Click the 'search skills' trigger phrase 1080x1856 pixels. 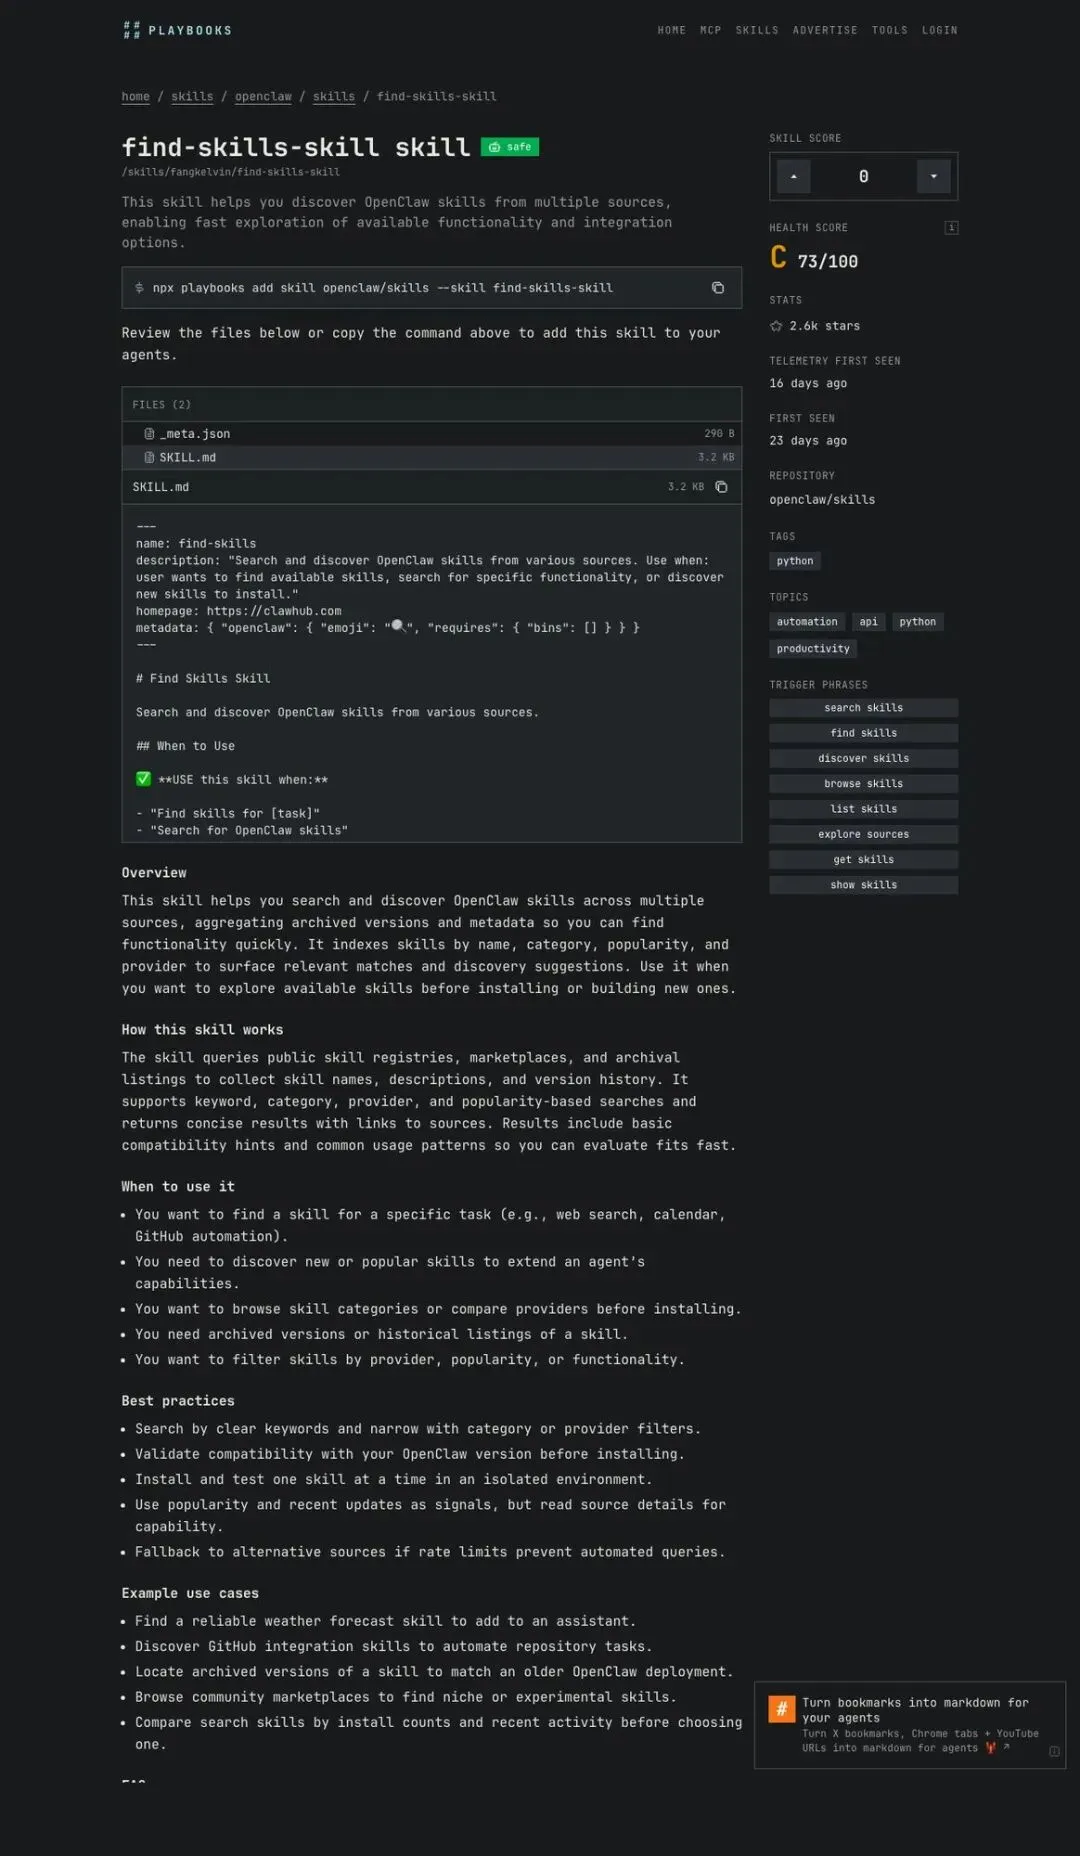[x=864, y=708]
